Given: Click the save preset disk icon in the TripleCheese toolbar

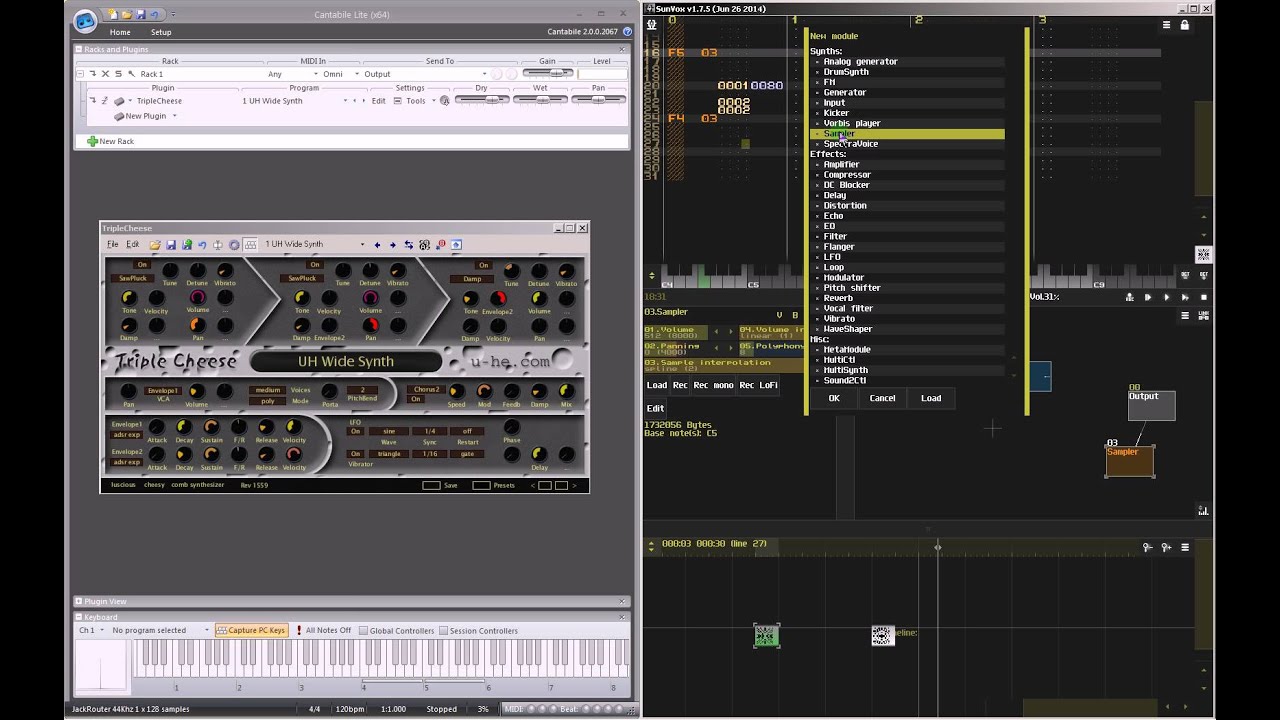Looking at the screenshot, I should pyautogui.click(x=171, y=244).
